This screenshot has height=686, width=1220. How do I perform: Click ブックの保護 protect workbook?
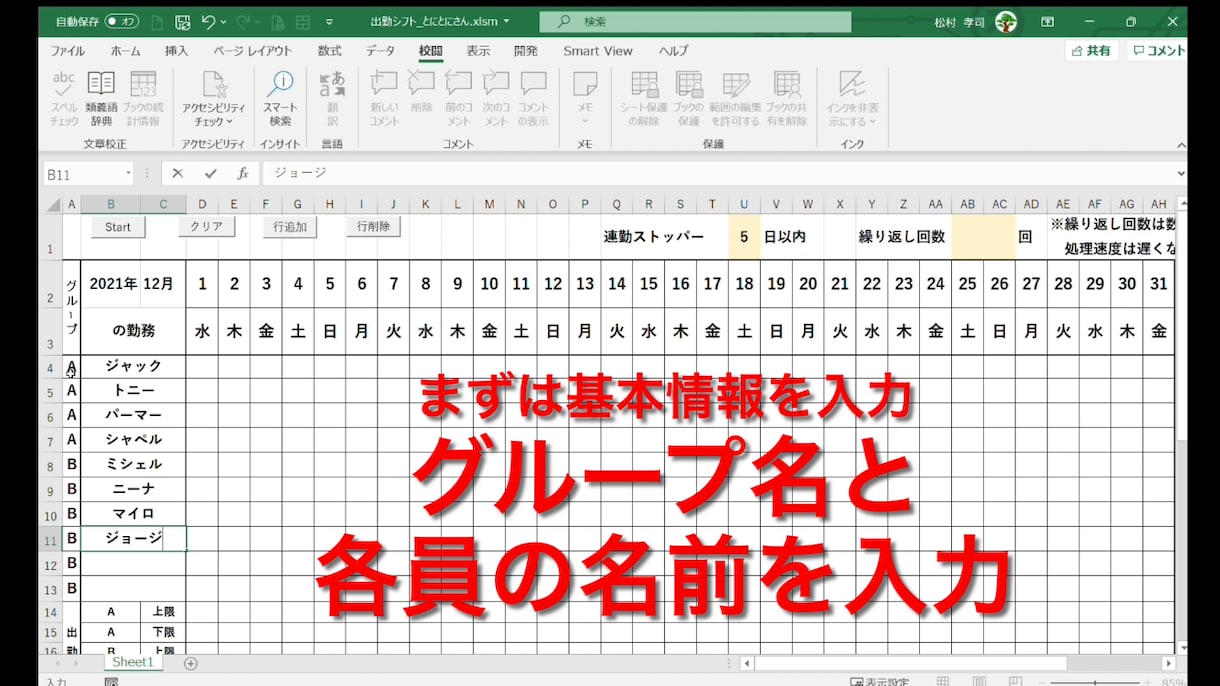688,98
